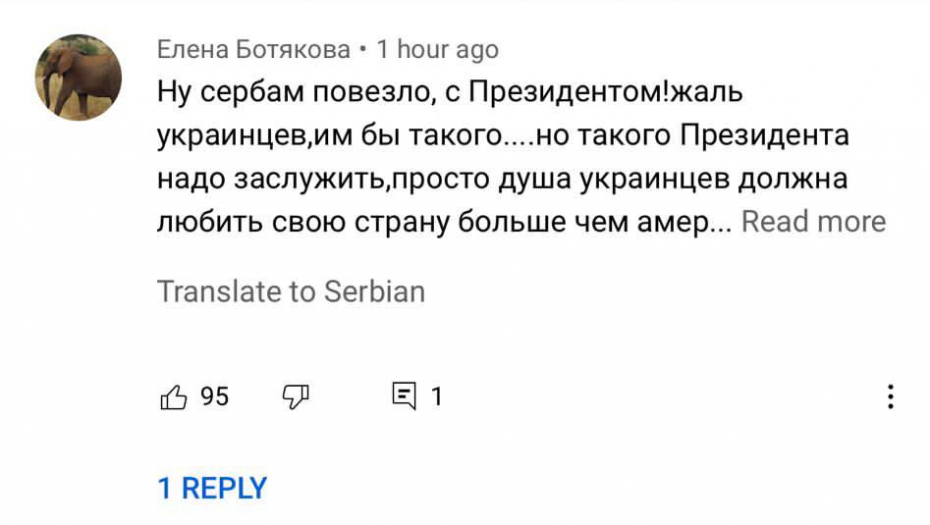Click the truncating ellipsis before Read more
Viewport: 930px width, 525px height.
pos(722,224)
